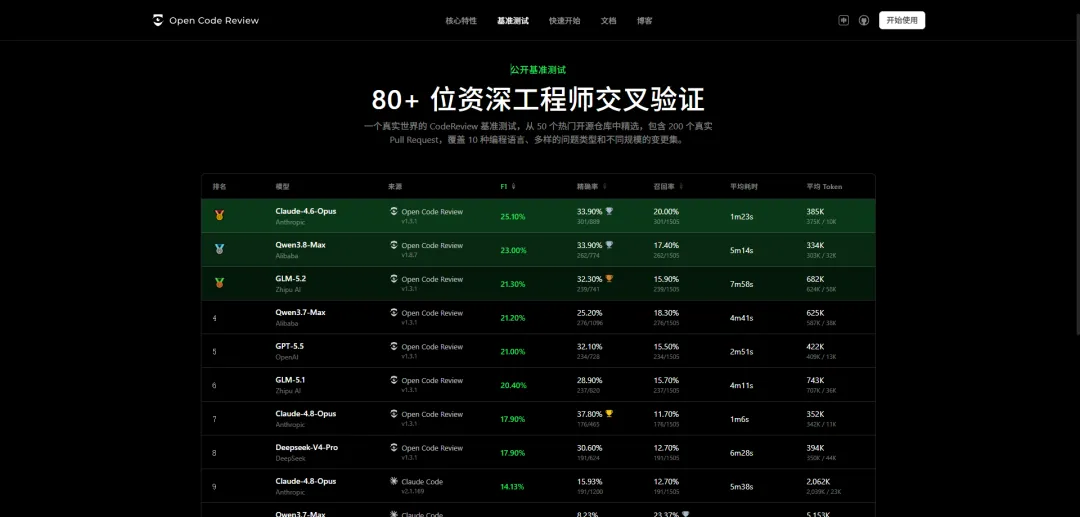
Task: Click the 14.13% F1 score
Action: (512, 487)
